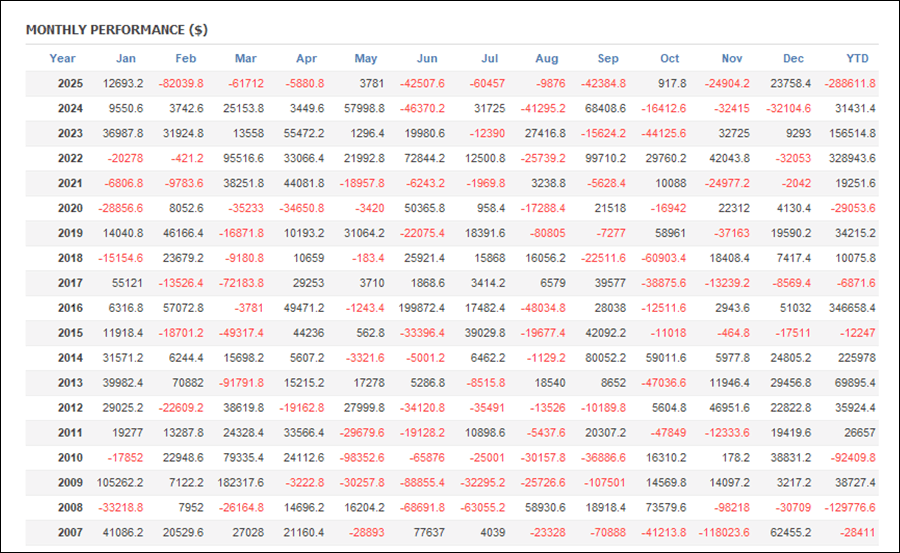The image size is (900, 553).
Task: Click the 2009 January value 105262.2
Action: tap(120, 484)
